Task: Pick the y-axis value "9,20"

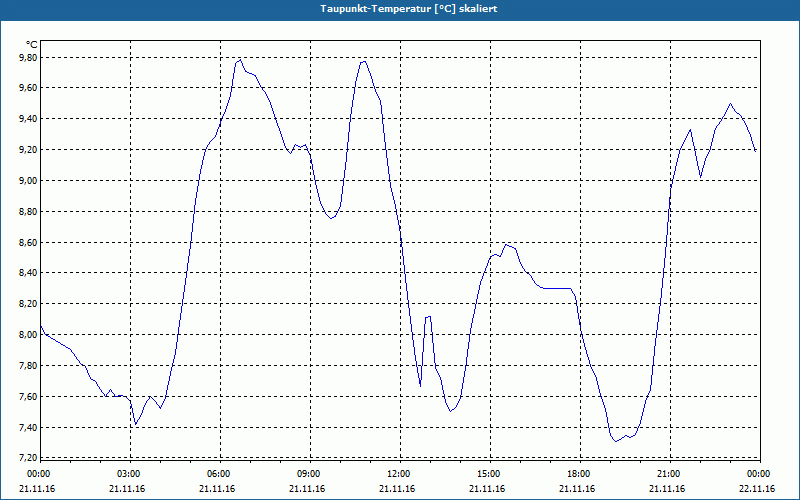Action: point(28,150)
